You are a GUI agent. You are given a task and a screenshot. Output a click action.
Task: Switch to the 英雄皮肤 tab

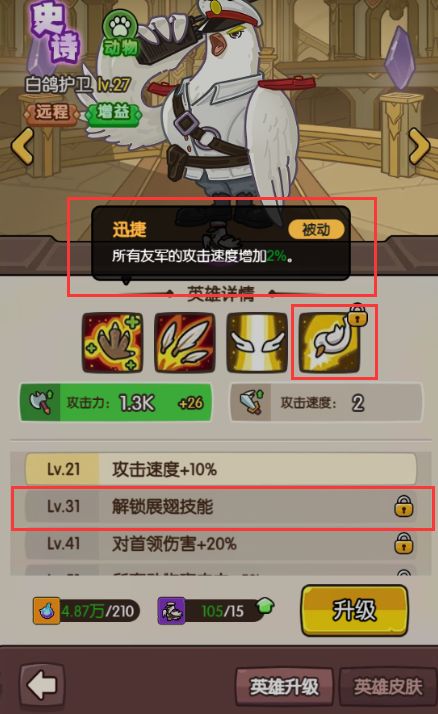(388, 686)
